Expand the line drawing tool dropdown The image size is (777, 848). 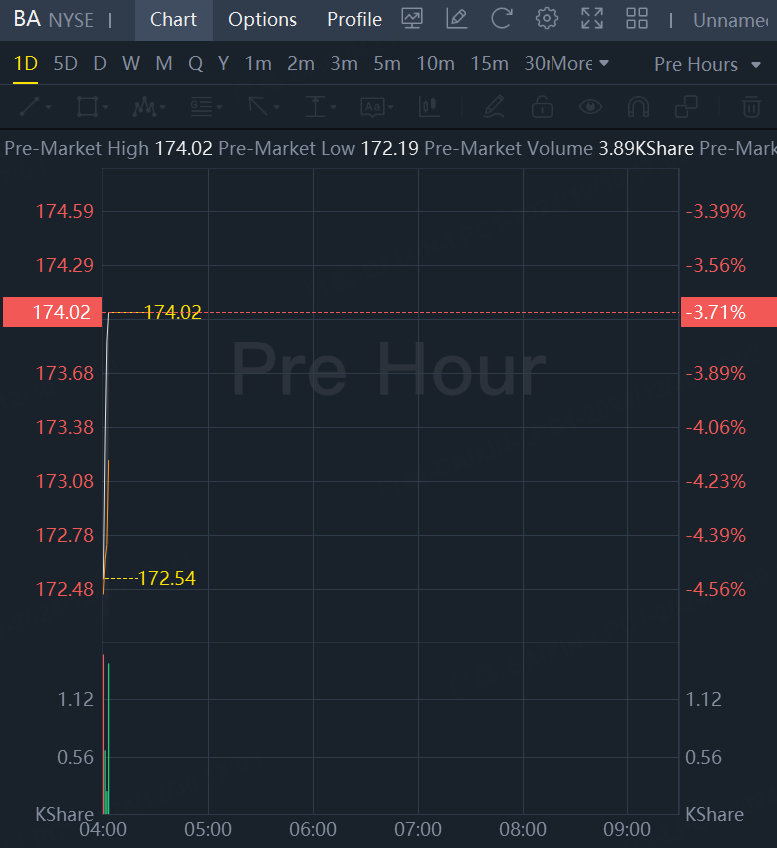pyautogui.click(x=36, y=106)
